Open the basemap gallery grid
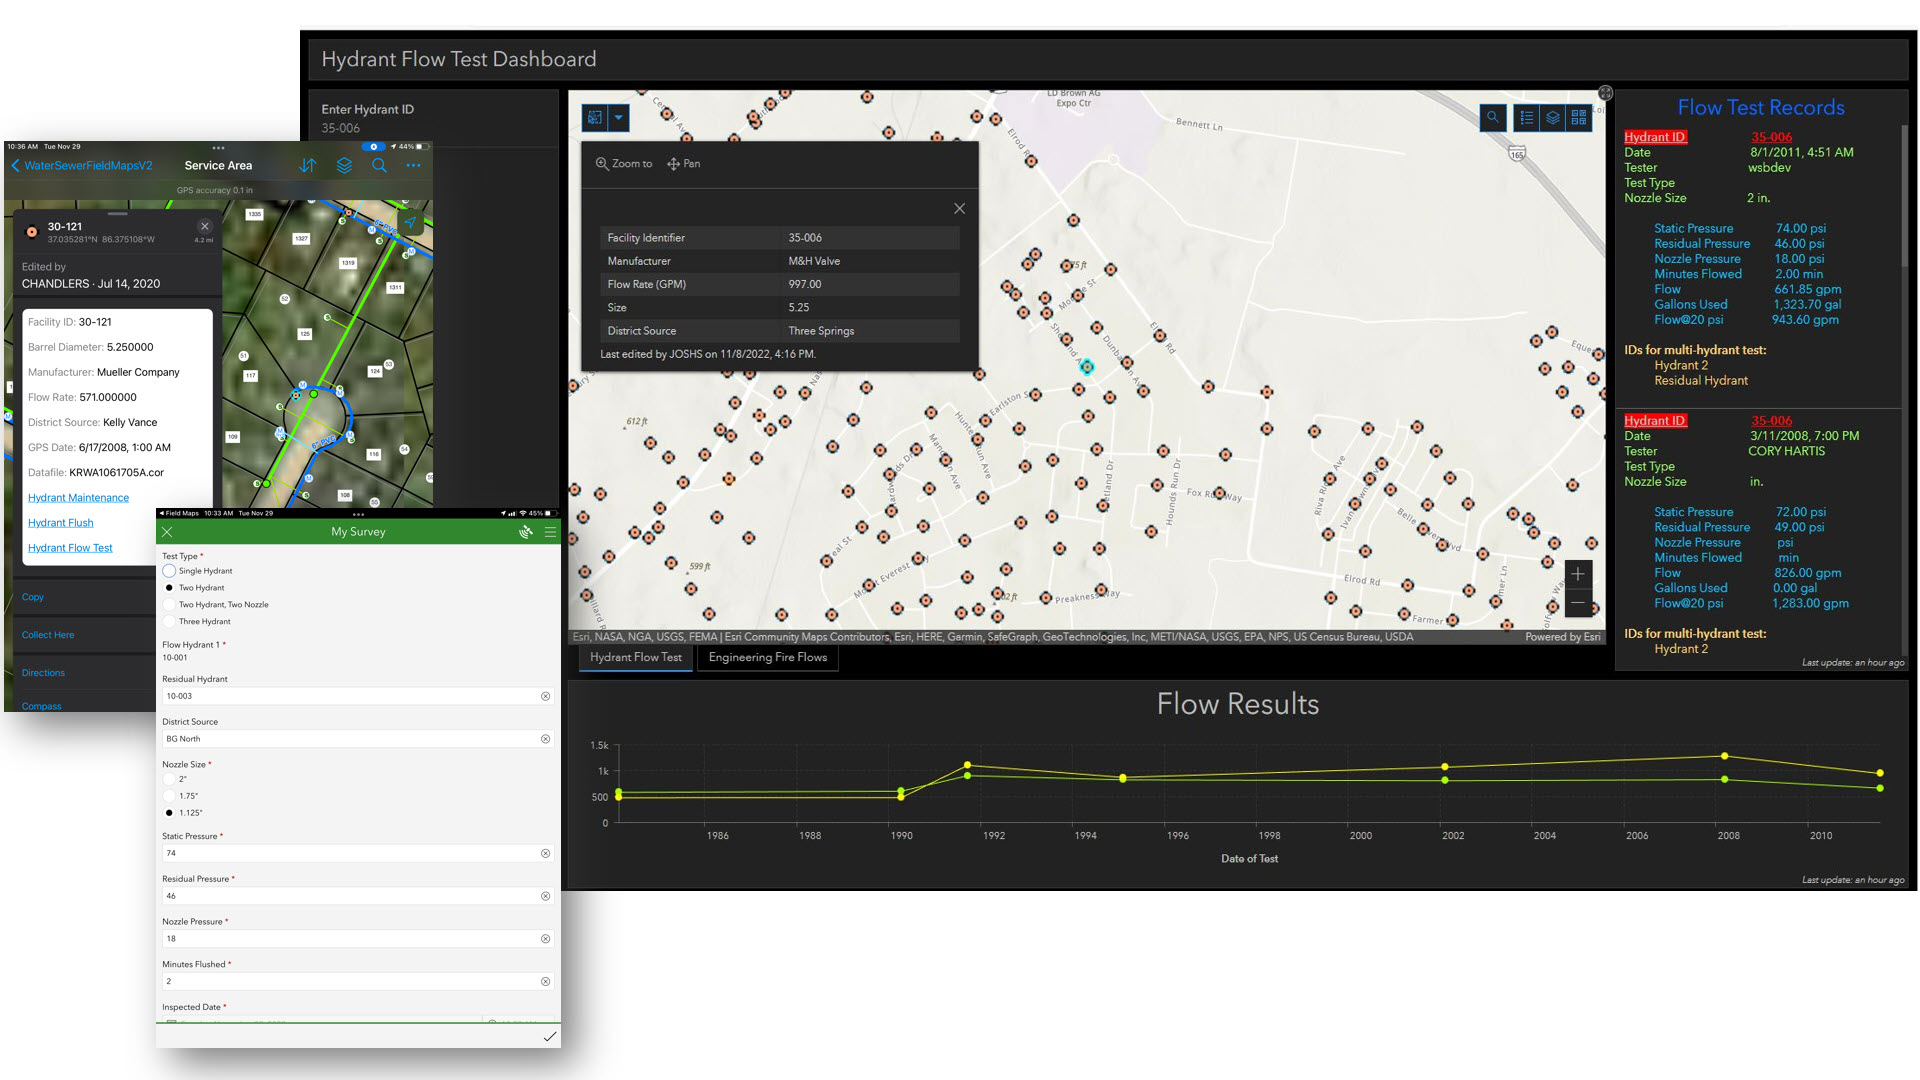This screenshot has height=1080, width=1920. [x=1579, y=118]
